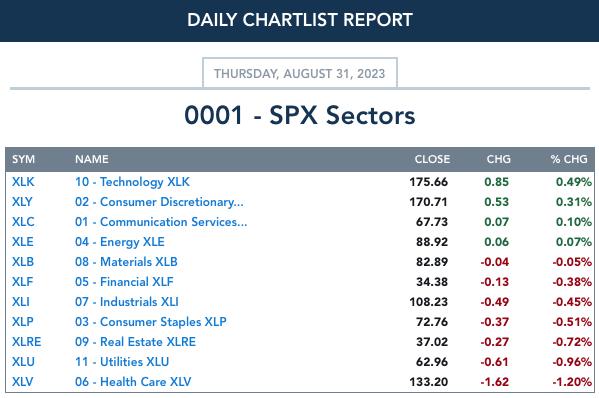Click 04 - Energy XLE link
The height and width of the screenshot is (398, 599).
pyautogui.click(x=120, y=242)
